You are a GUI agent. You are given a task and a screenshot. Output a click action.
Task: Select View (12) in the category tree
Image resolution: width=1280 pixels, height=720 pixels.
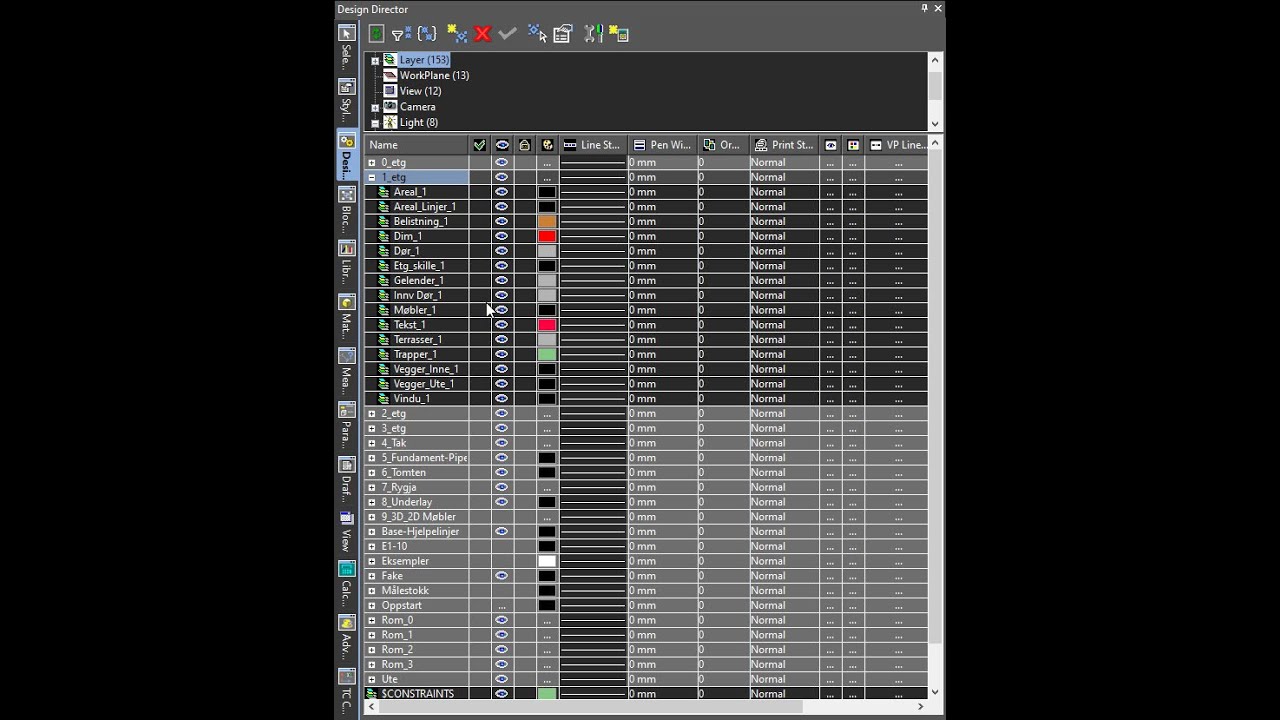point(420,91)
